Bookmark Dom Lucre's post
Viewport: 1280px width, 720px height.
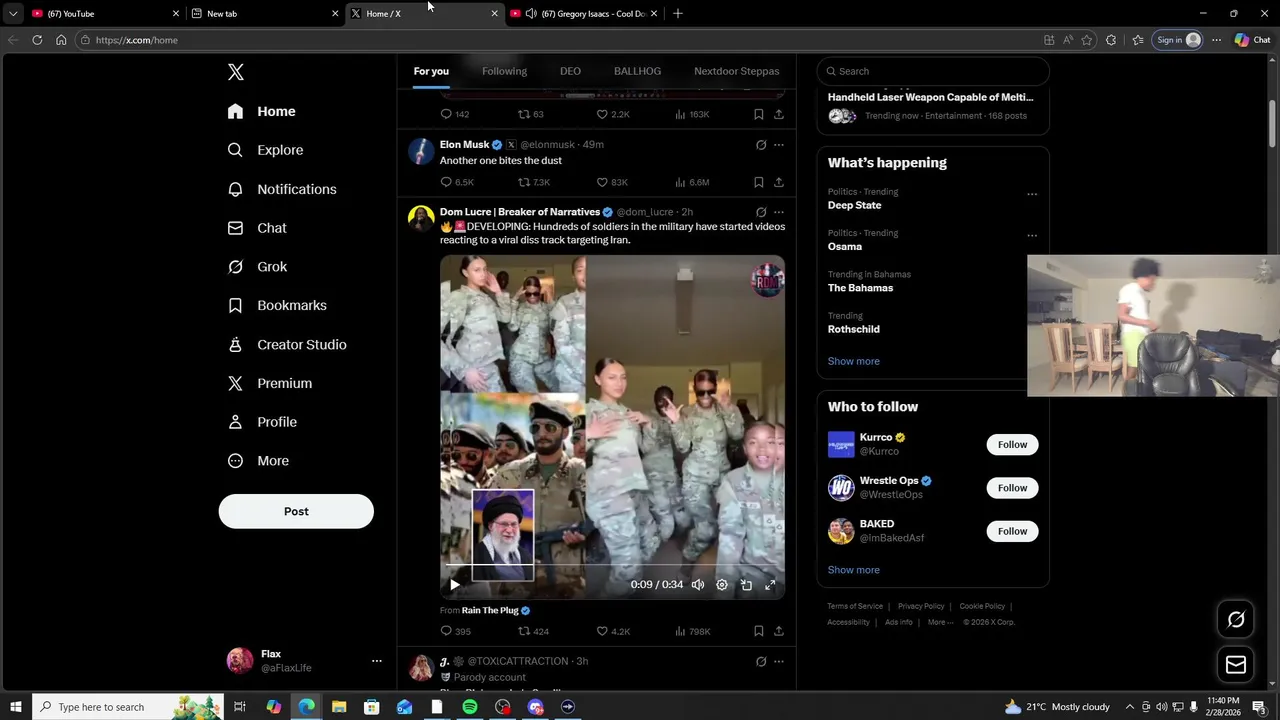tap(758, 631)
